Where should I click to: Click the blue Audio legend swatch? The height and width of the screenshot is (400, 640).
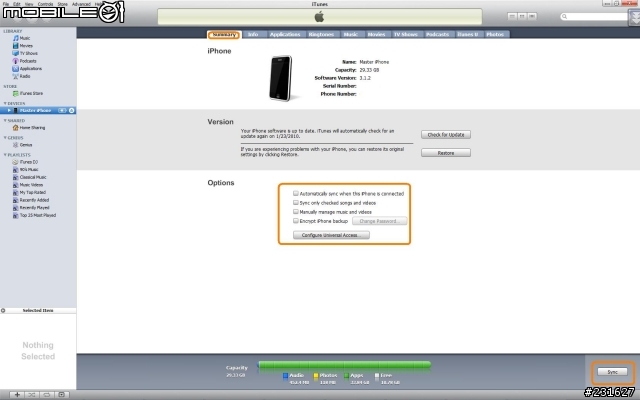(285, 376)
